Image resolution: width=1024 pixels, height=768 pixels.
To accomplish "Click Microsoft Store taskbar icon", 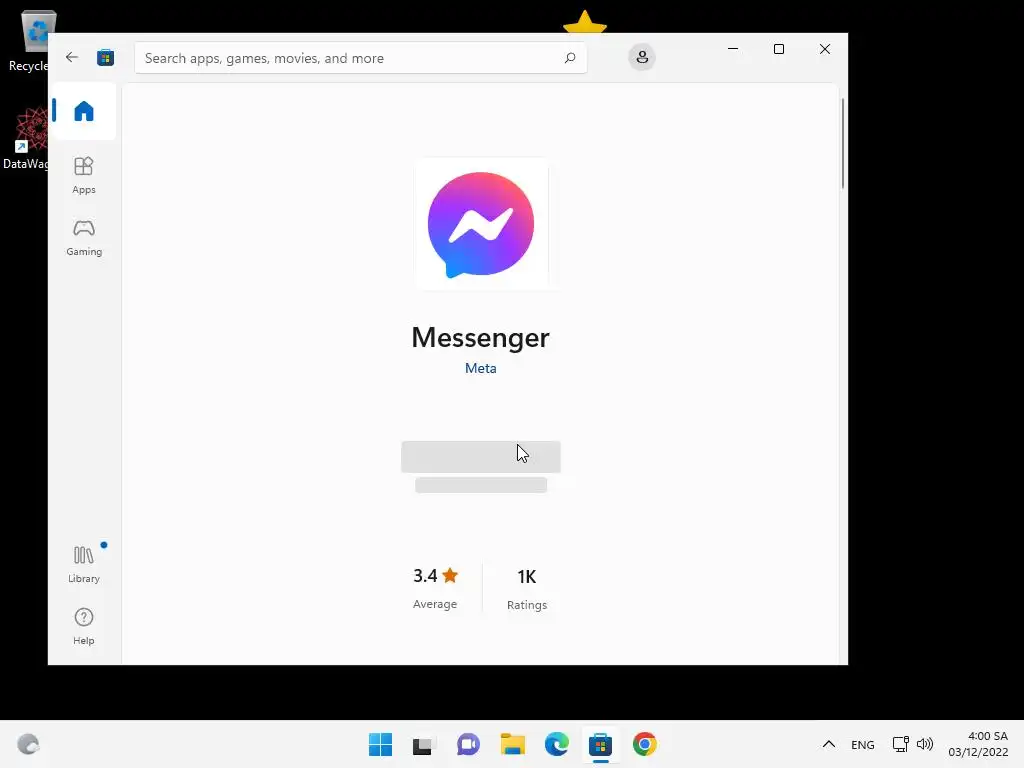I will [x=600, y=744].
